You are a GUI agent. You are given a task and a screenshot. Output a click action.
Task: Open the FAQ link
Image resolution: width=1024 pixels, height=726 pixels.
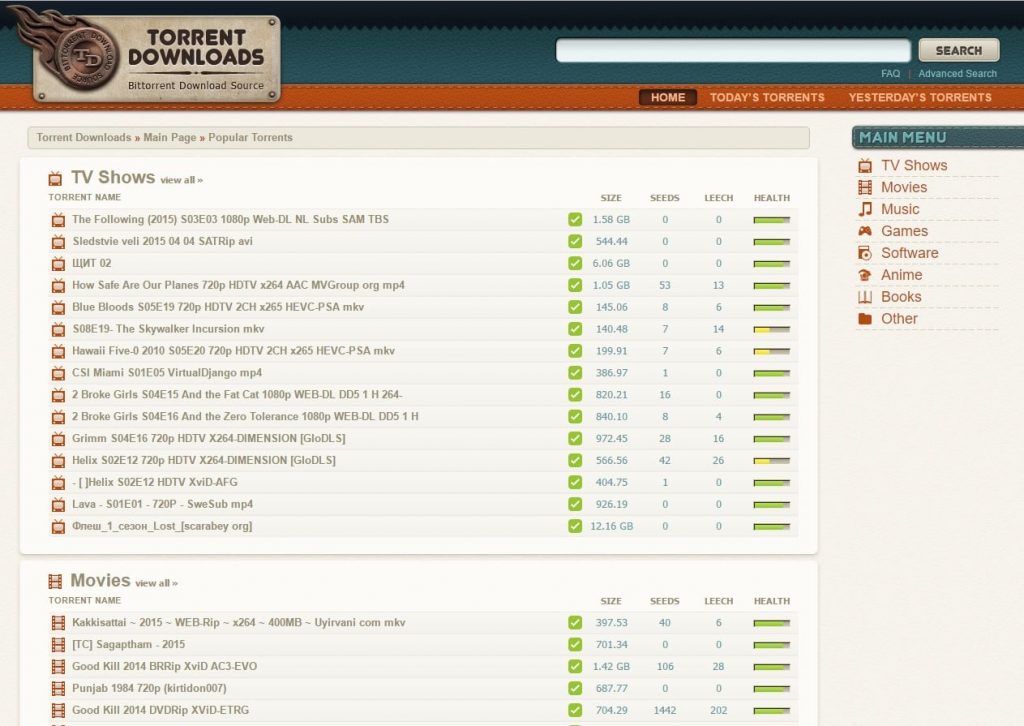[890, 74]
